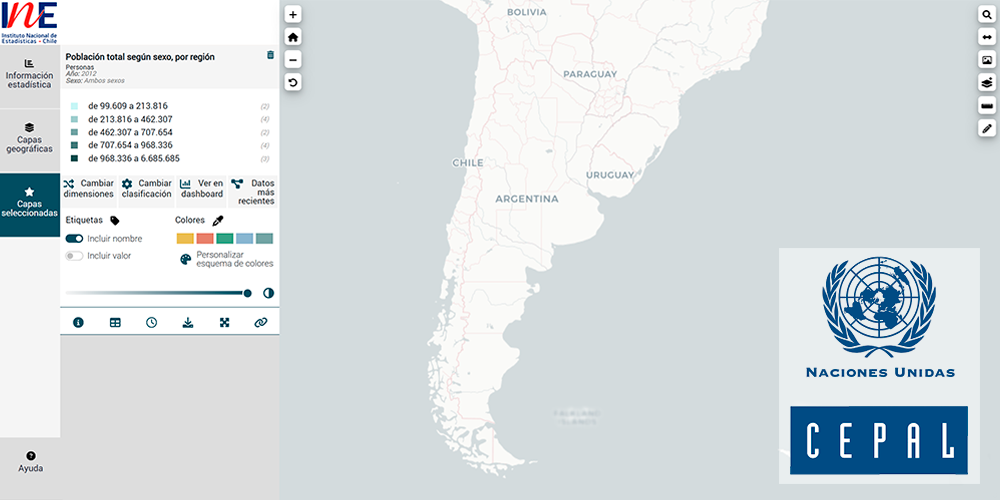The image size is (1000, 500).
Task: Toggle the Incluir nombre switch
Action: click(x=75, y=239)
